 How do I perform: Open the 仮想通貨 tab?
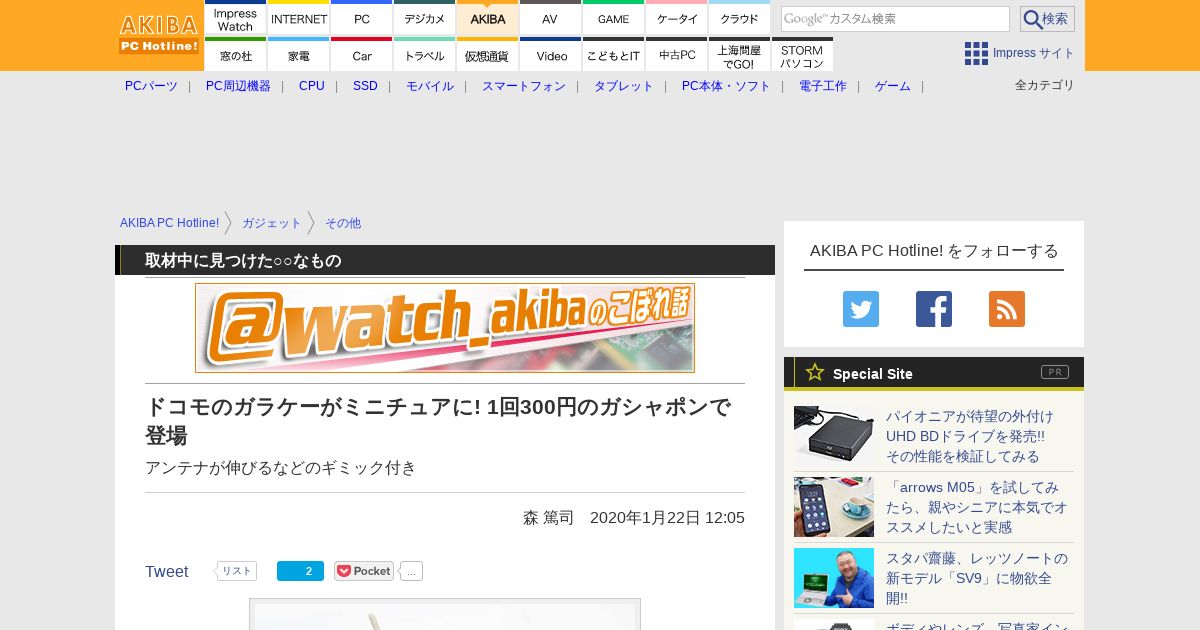tap(488, 55)
